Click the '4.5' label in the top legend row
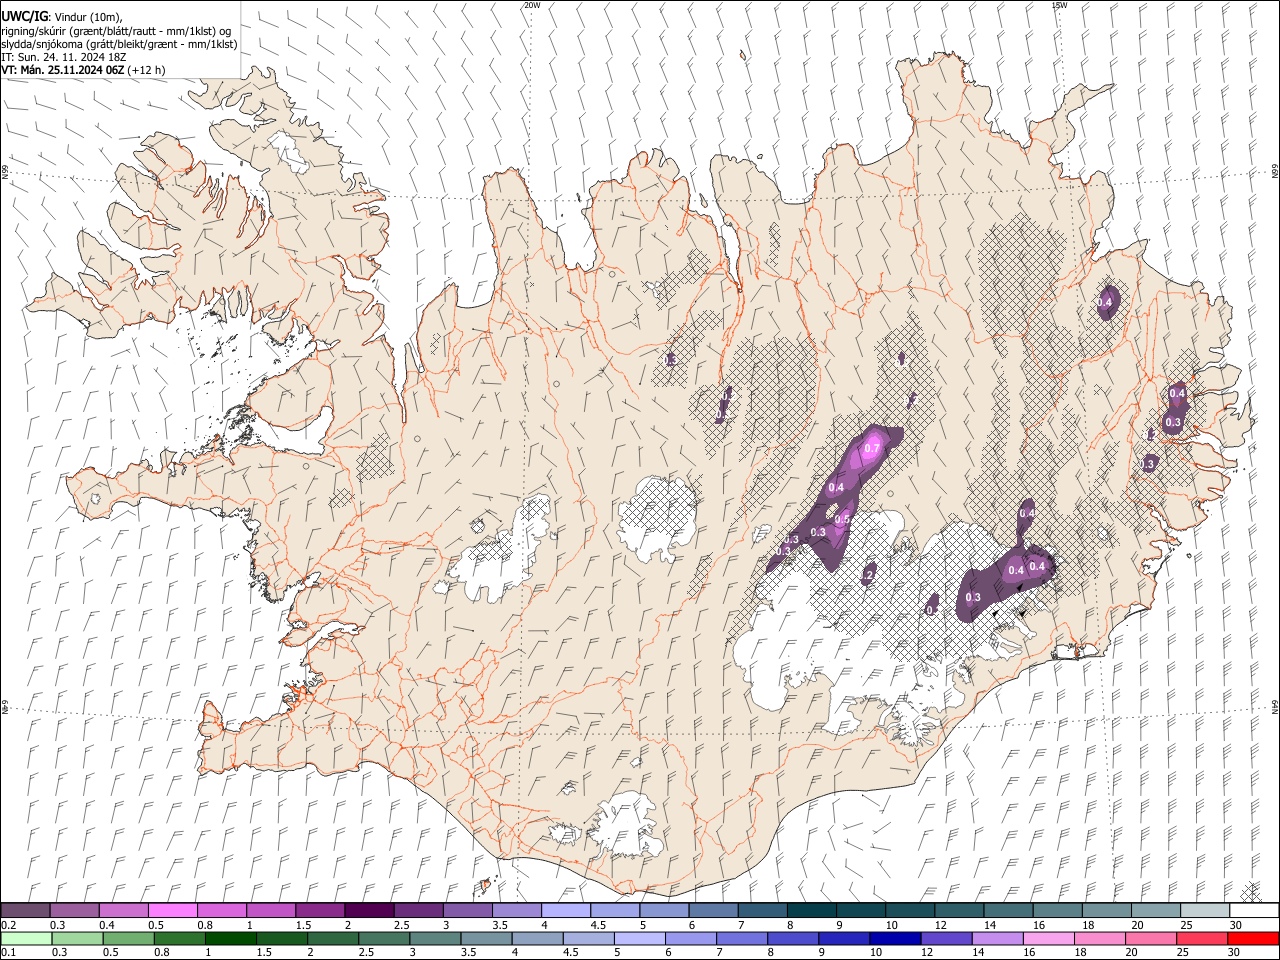 [x=598, y=925]
